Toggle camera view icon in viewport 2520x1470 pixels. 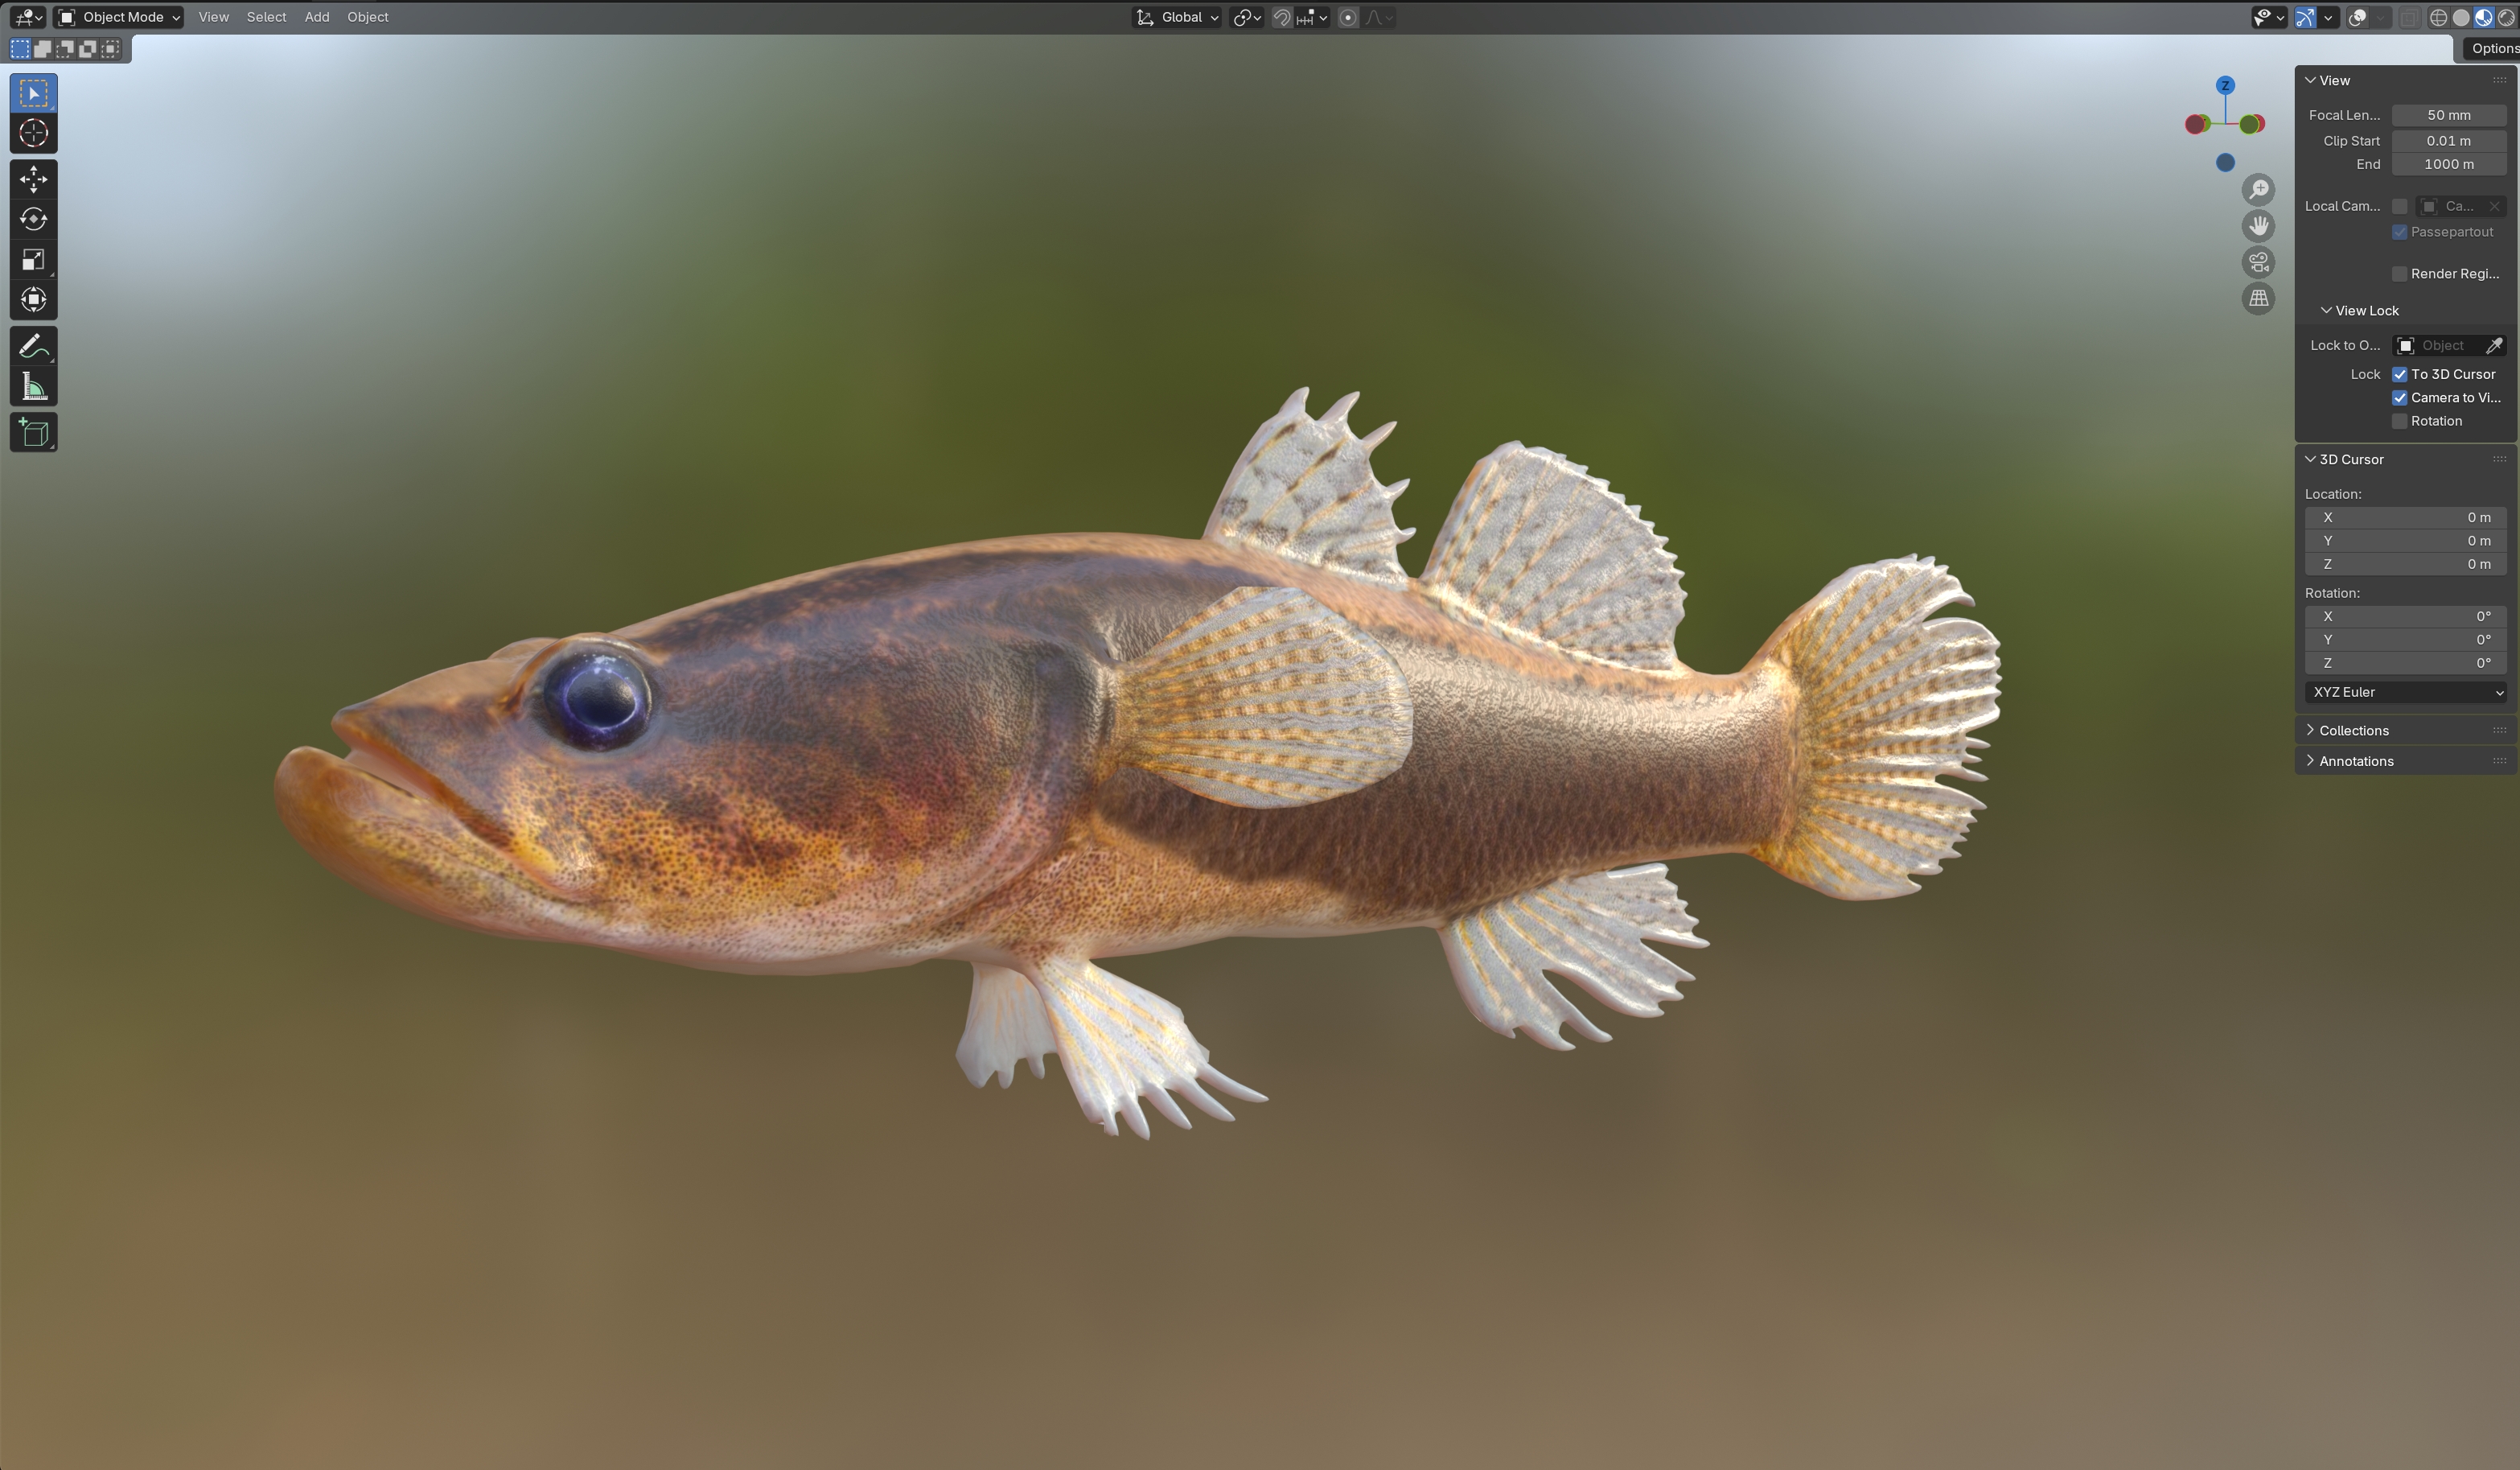(2258, 262)
